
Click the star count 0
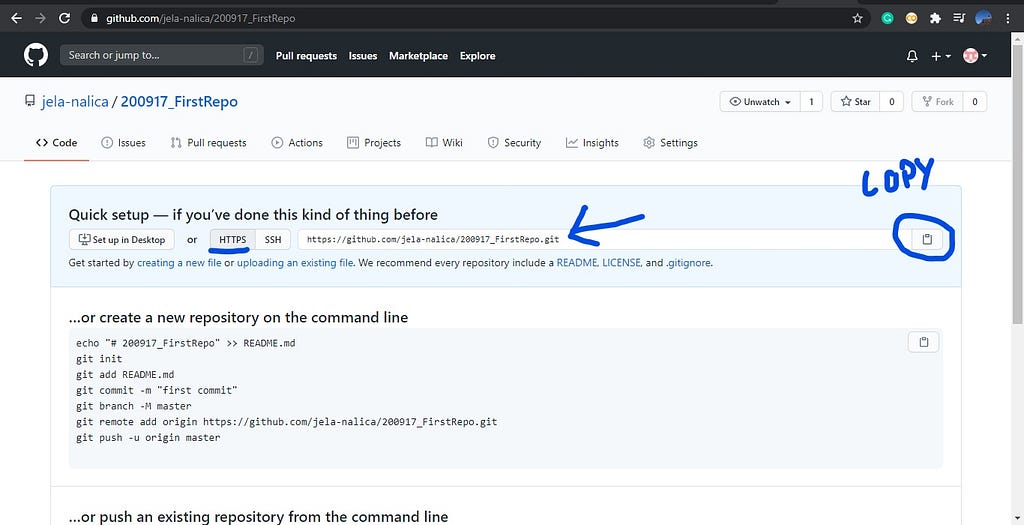892,102
